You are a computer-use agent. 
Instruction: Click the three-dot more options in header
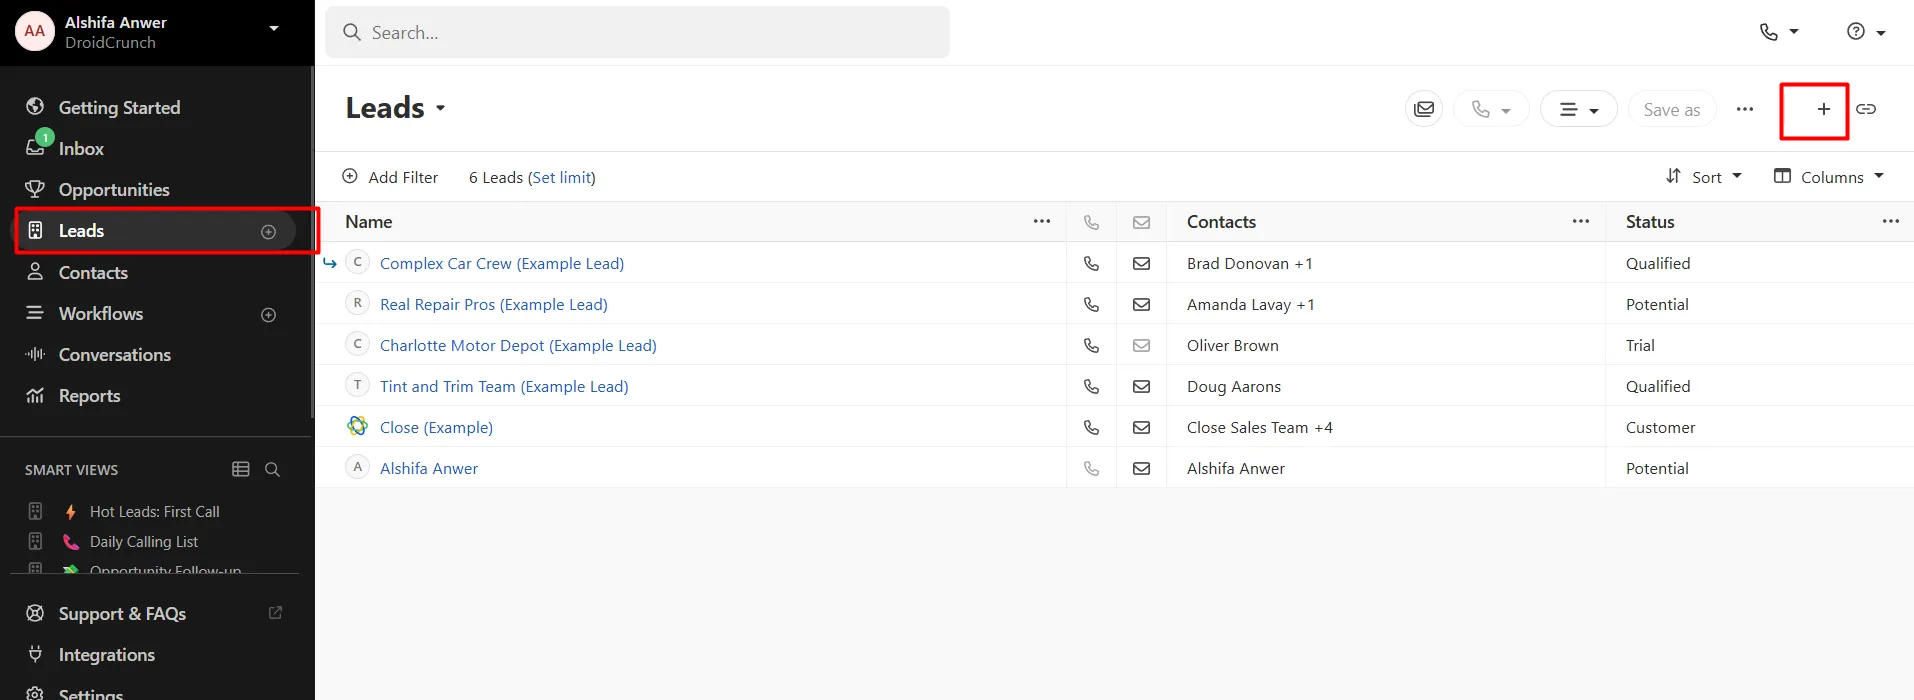(1745, 109)
